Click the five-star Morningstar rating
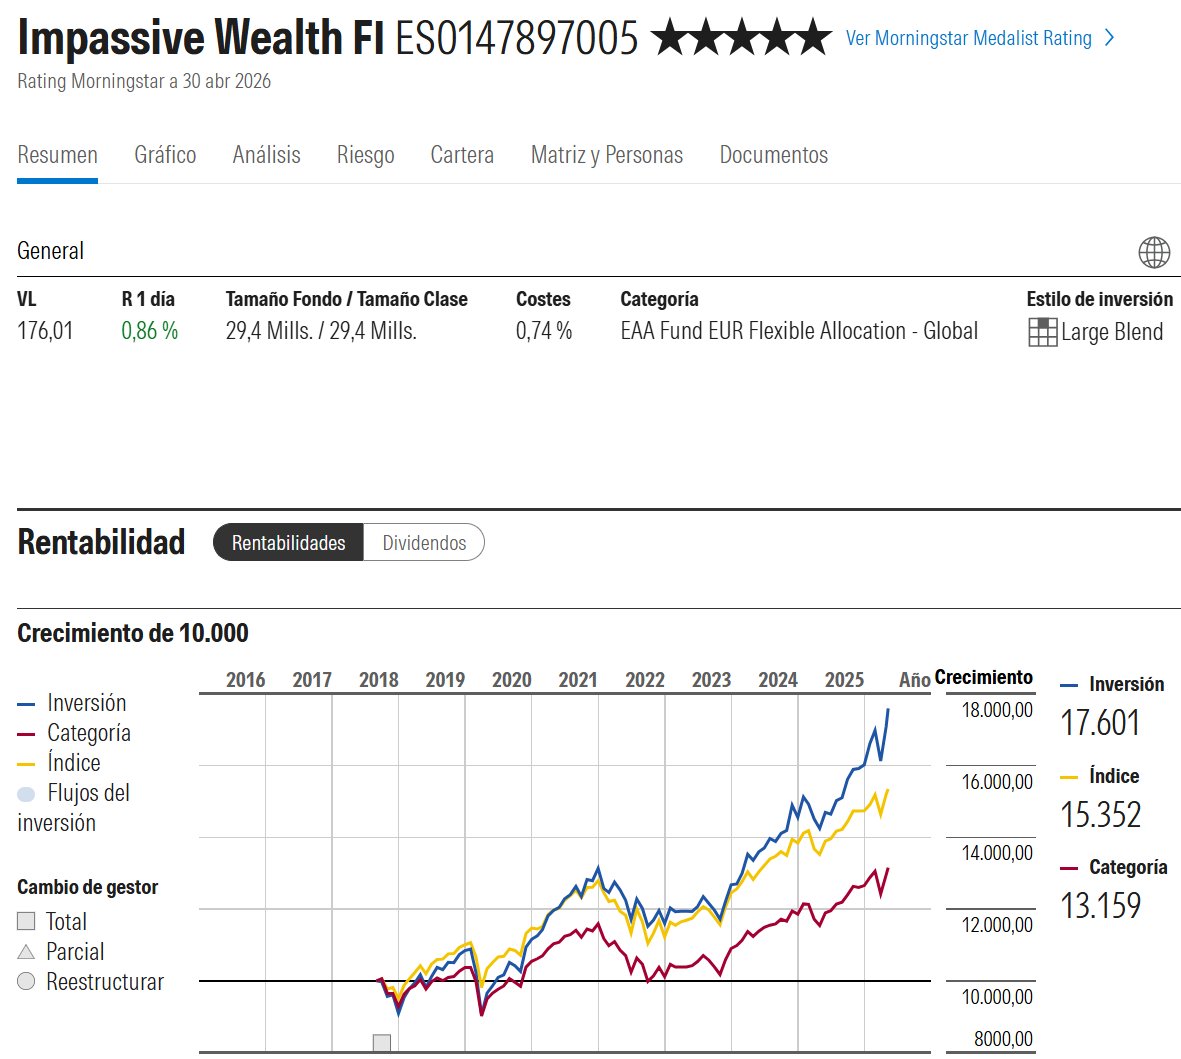The width and height of the screenshot is (1181, 1059). [x=741, y=38]
